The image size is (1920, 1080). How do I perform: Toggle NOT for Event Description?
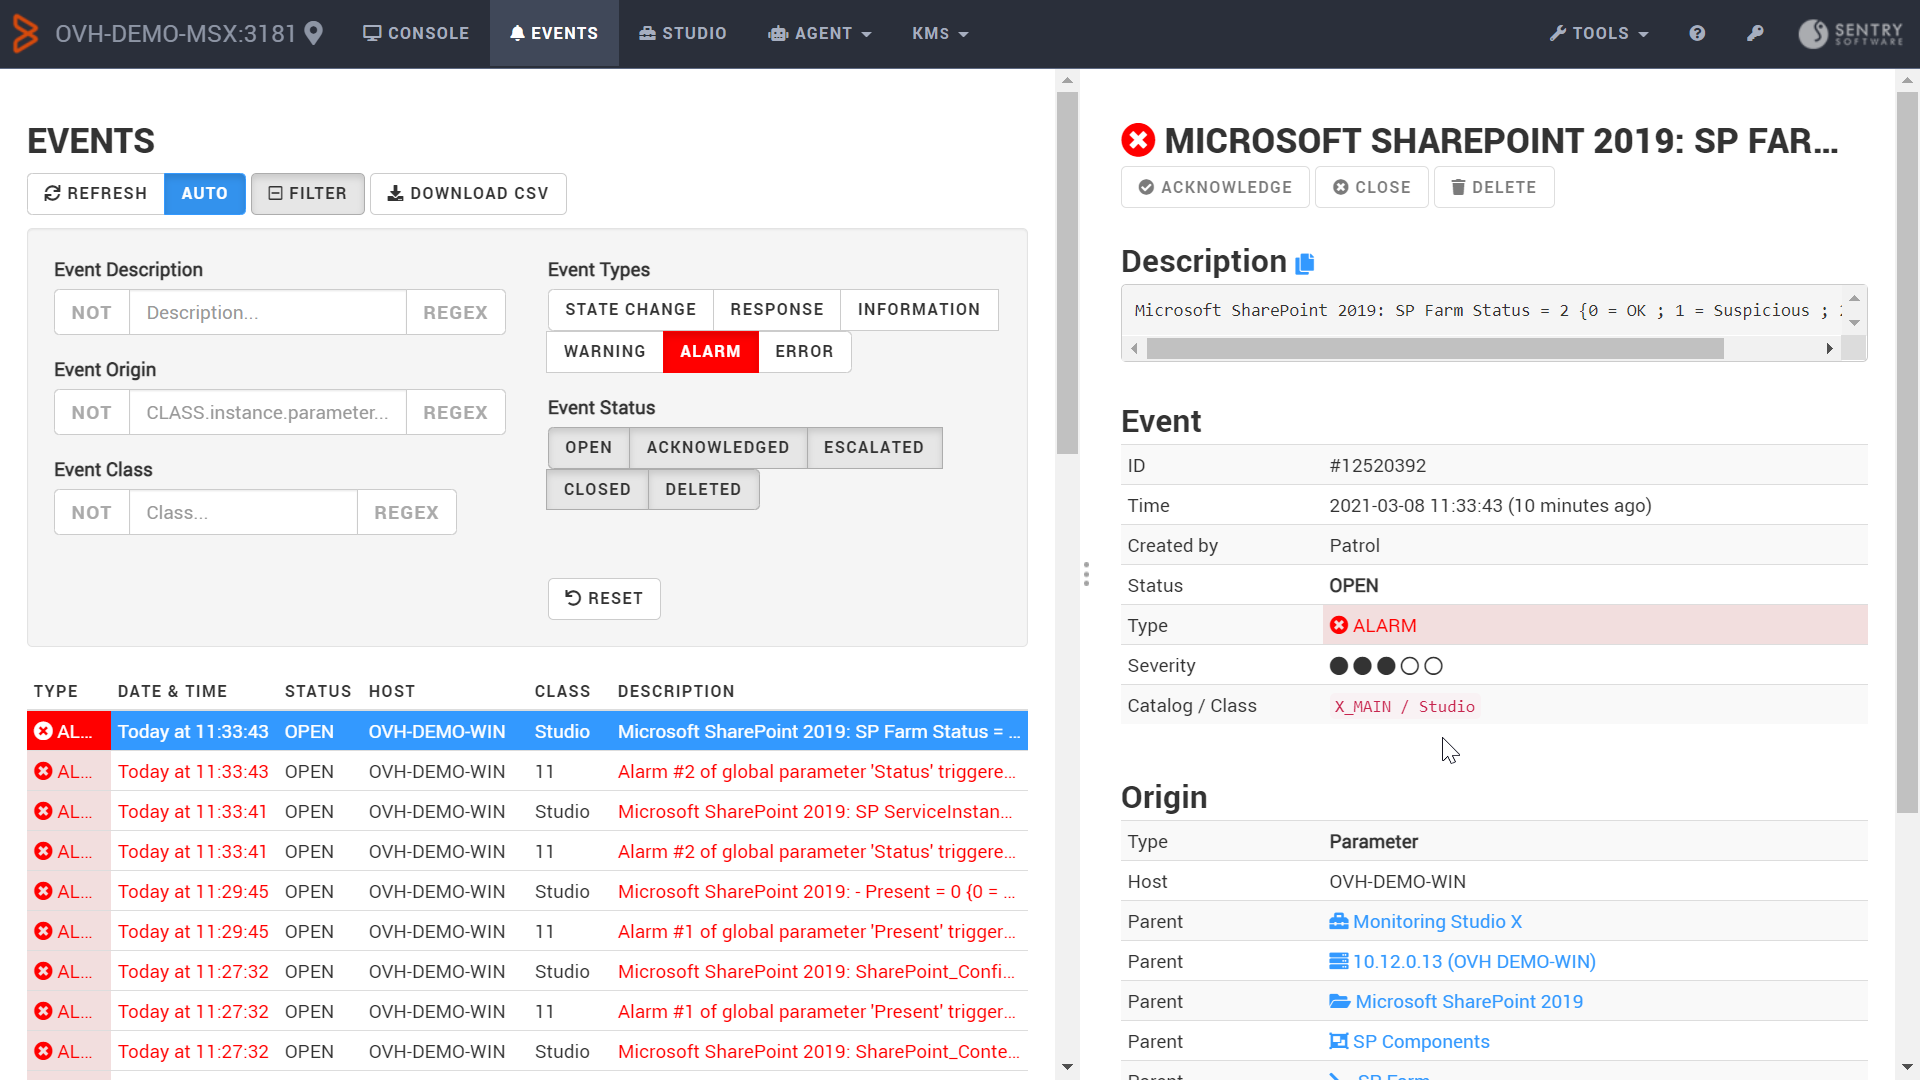pos(92,312)
